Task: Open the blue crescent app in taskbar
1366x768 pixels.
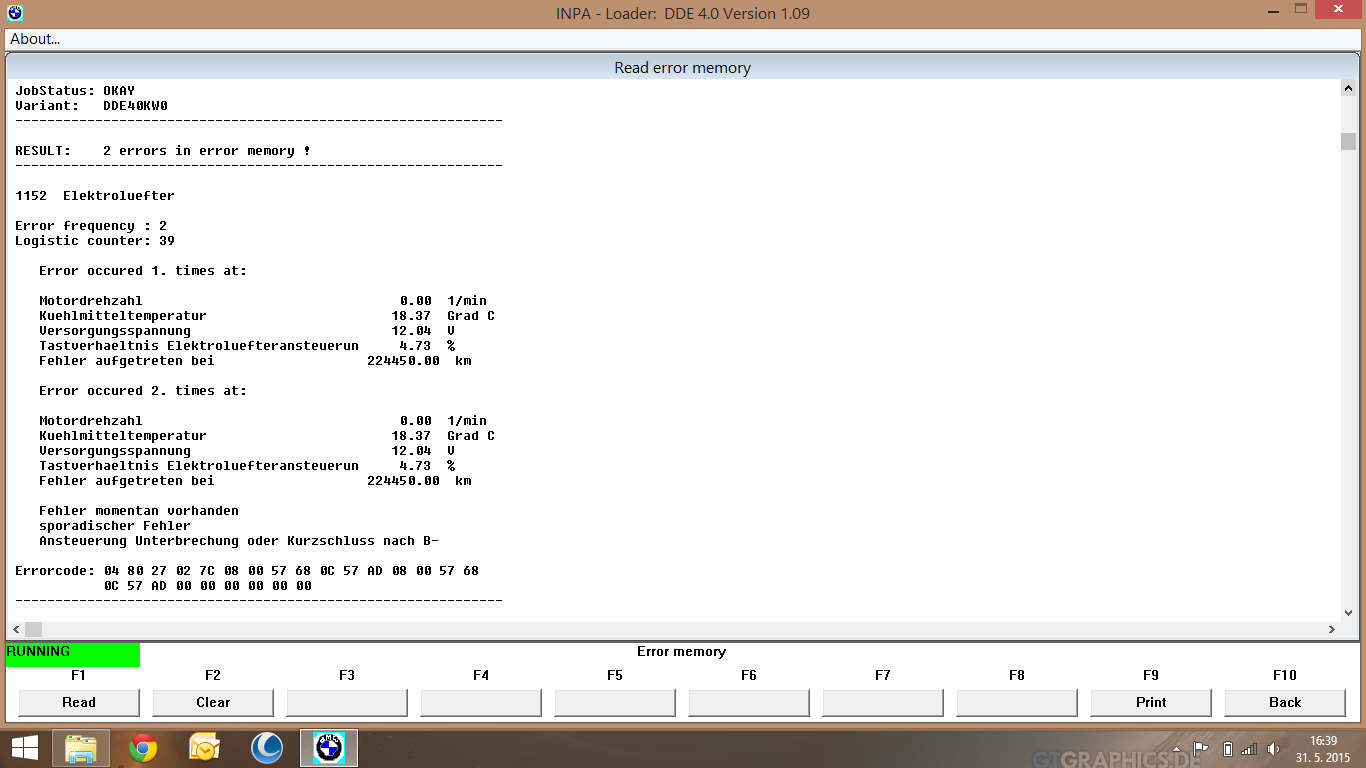Action: pos(267,748)
